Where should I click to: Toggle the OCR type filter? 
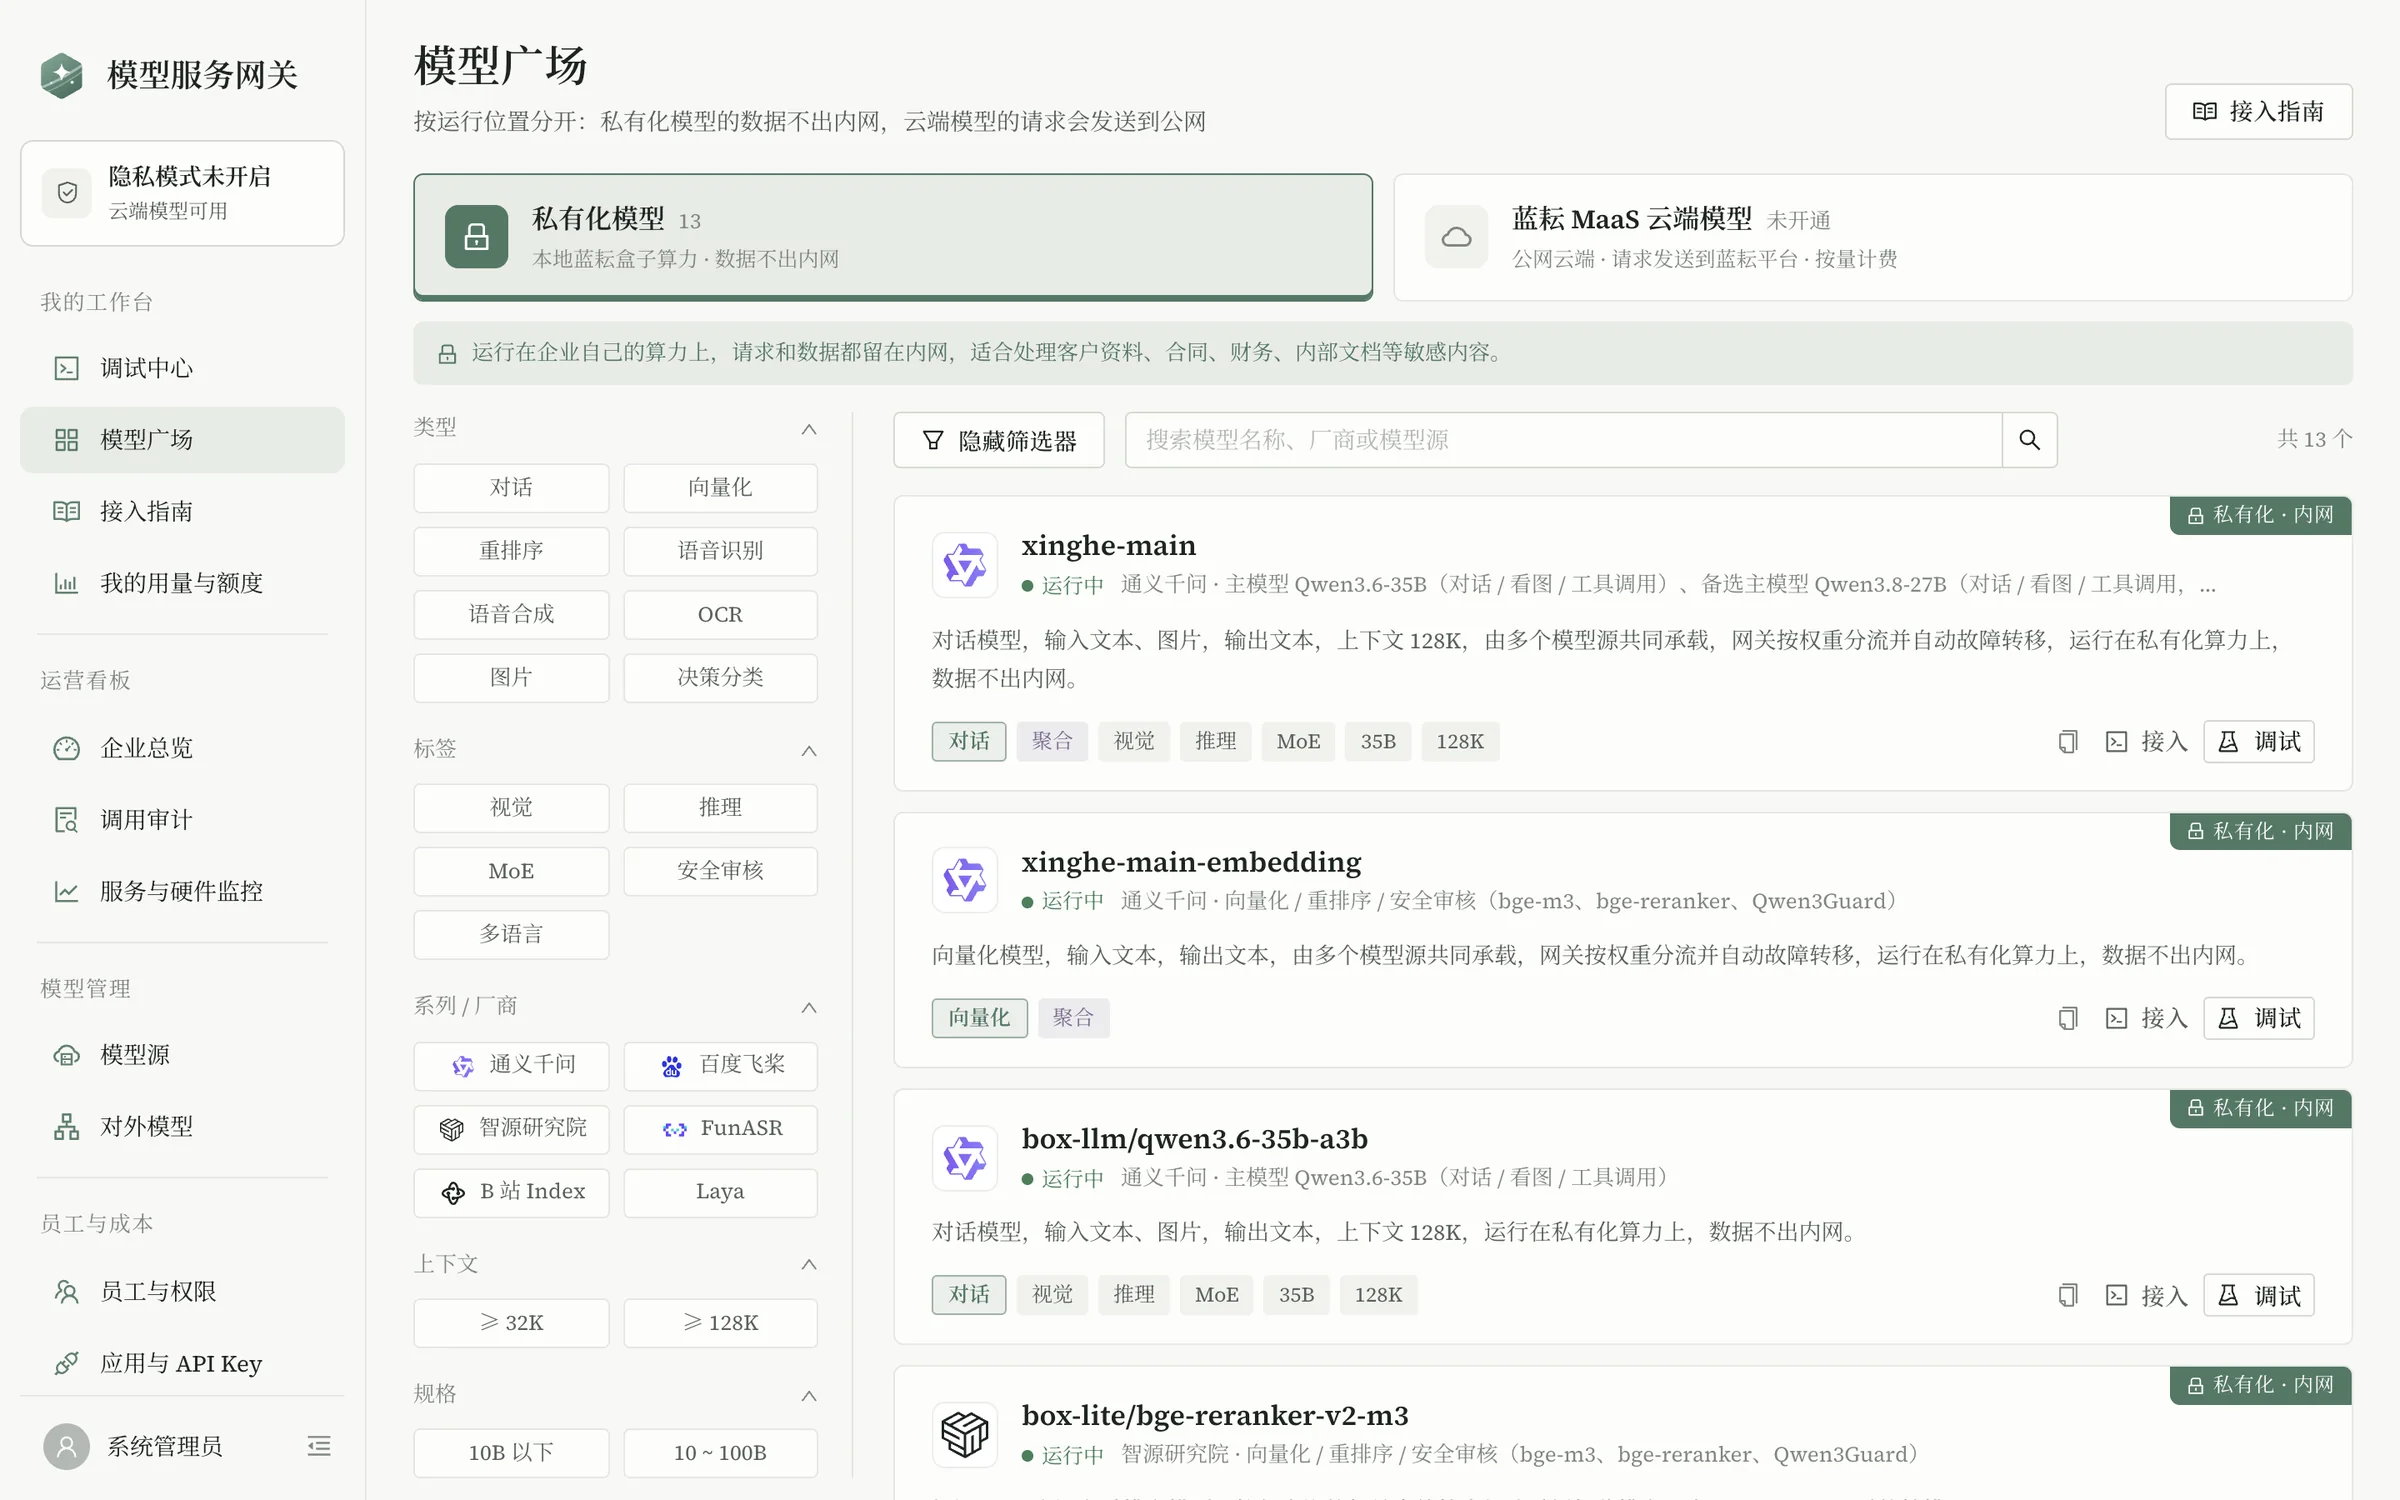tap(720, 615)
